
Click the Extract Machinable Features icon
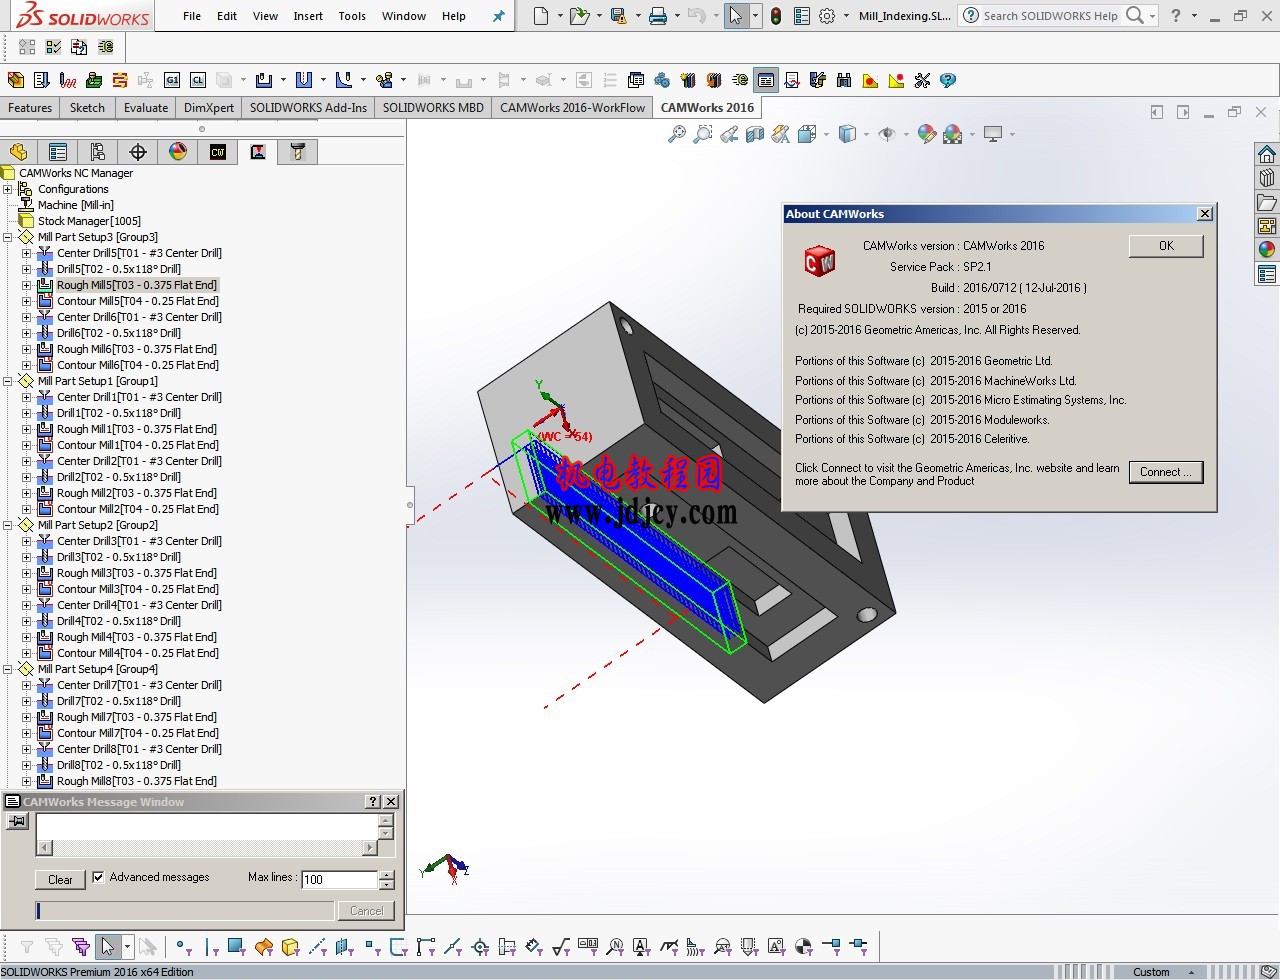click(x=15, y=80)
